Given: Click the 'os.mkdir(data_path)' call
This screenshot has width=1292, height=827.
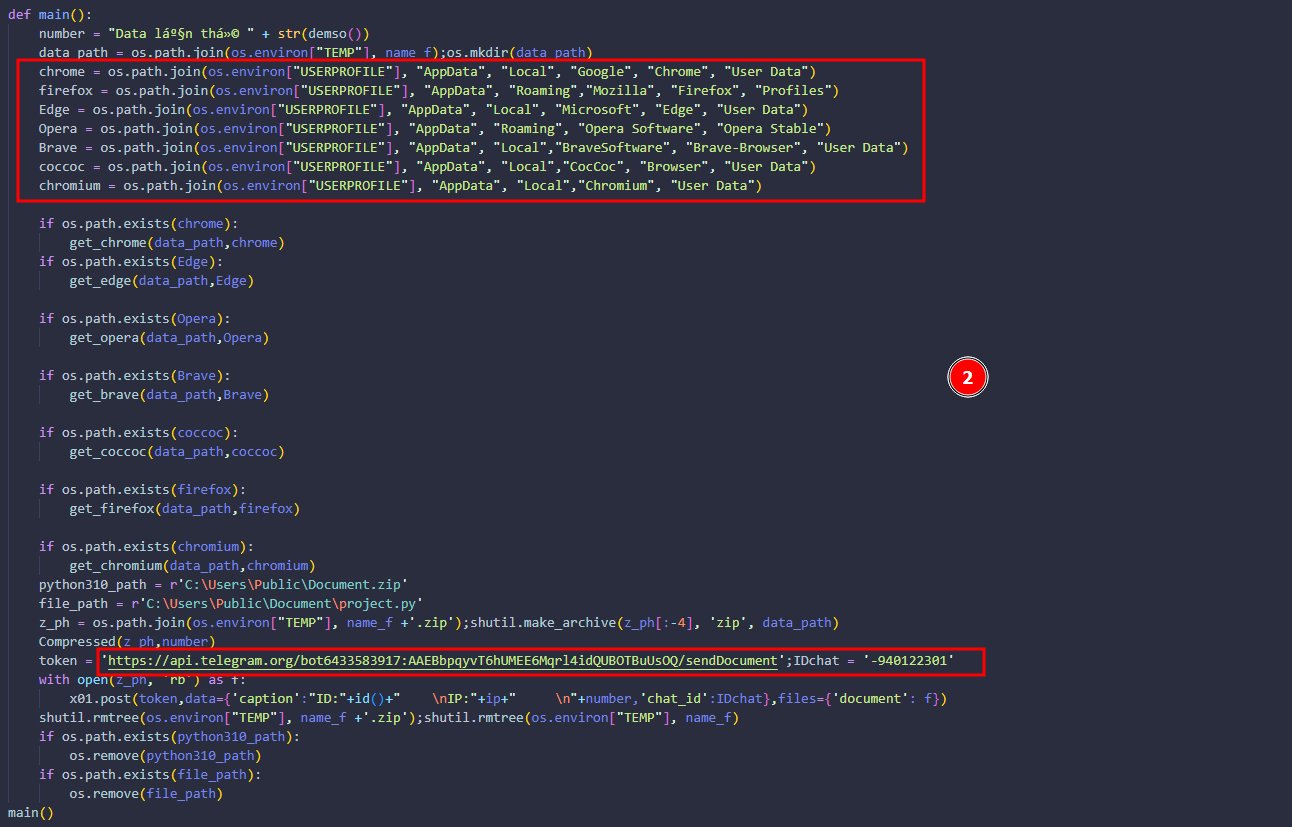Looking at the screenshot, I should pyautogui.click(x=519, y=52).
